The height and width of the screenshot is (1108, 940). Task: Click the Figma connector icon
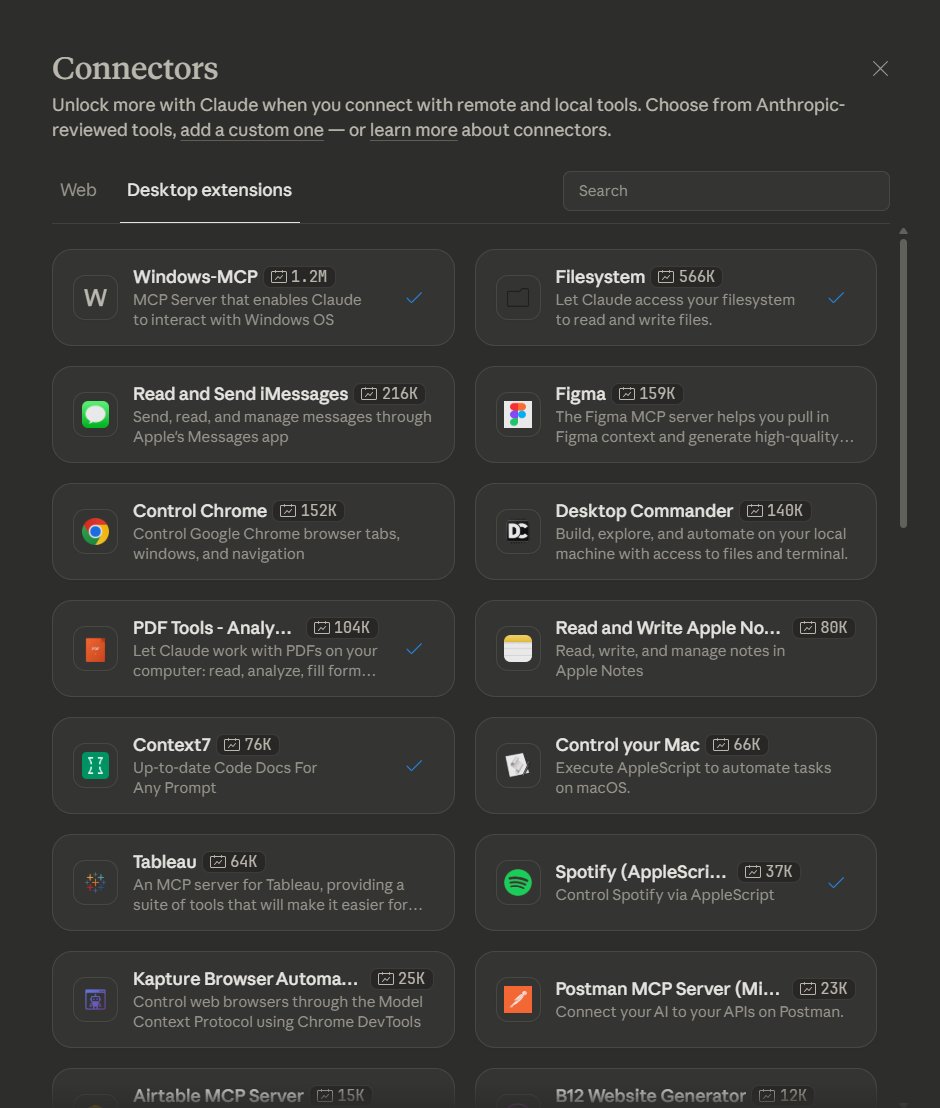click(518, 414)
